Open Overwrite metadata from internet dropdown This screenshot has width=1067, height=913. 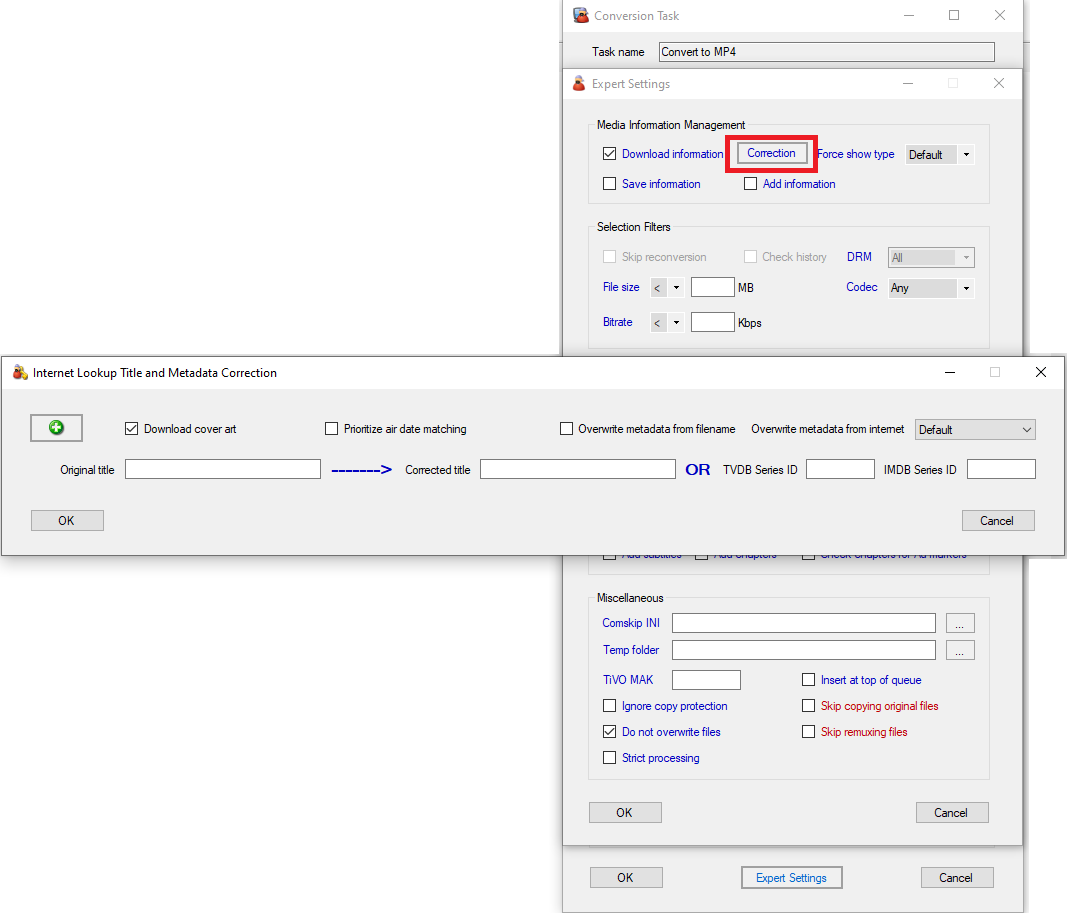coord(975,429)
